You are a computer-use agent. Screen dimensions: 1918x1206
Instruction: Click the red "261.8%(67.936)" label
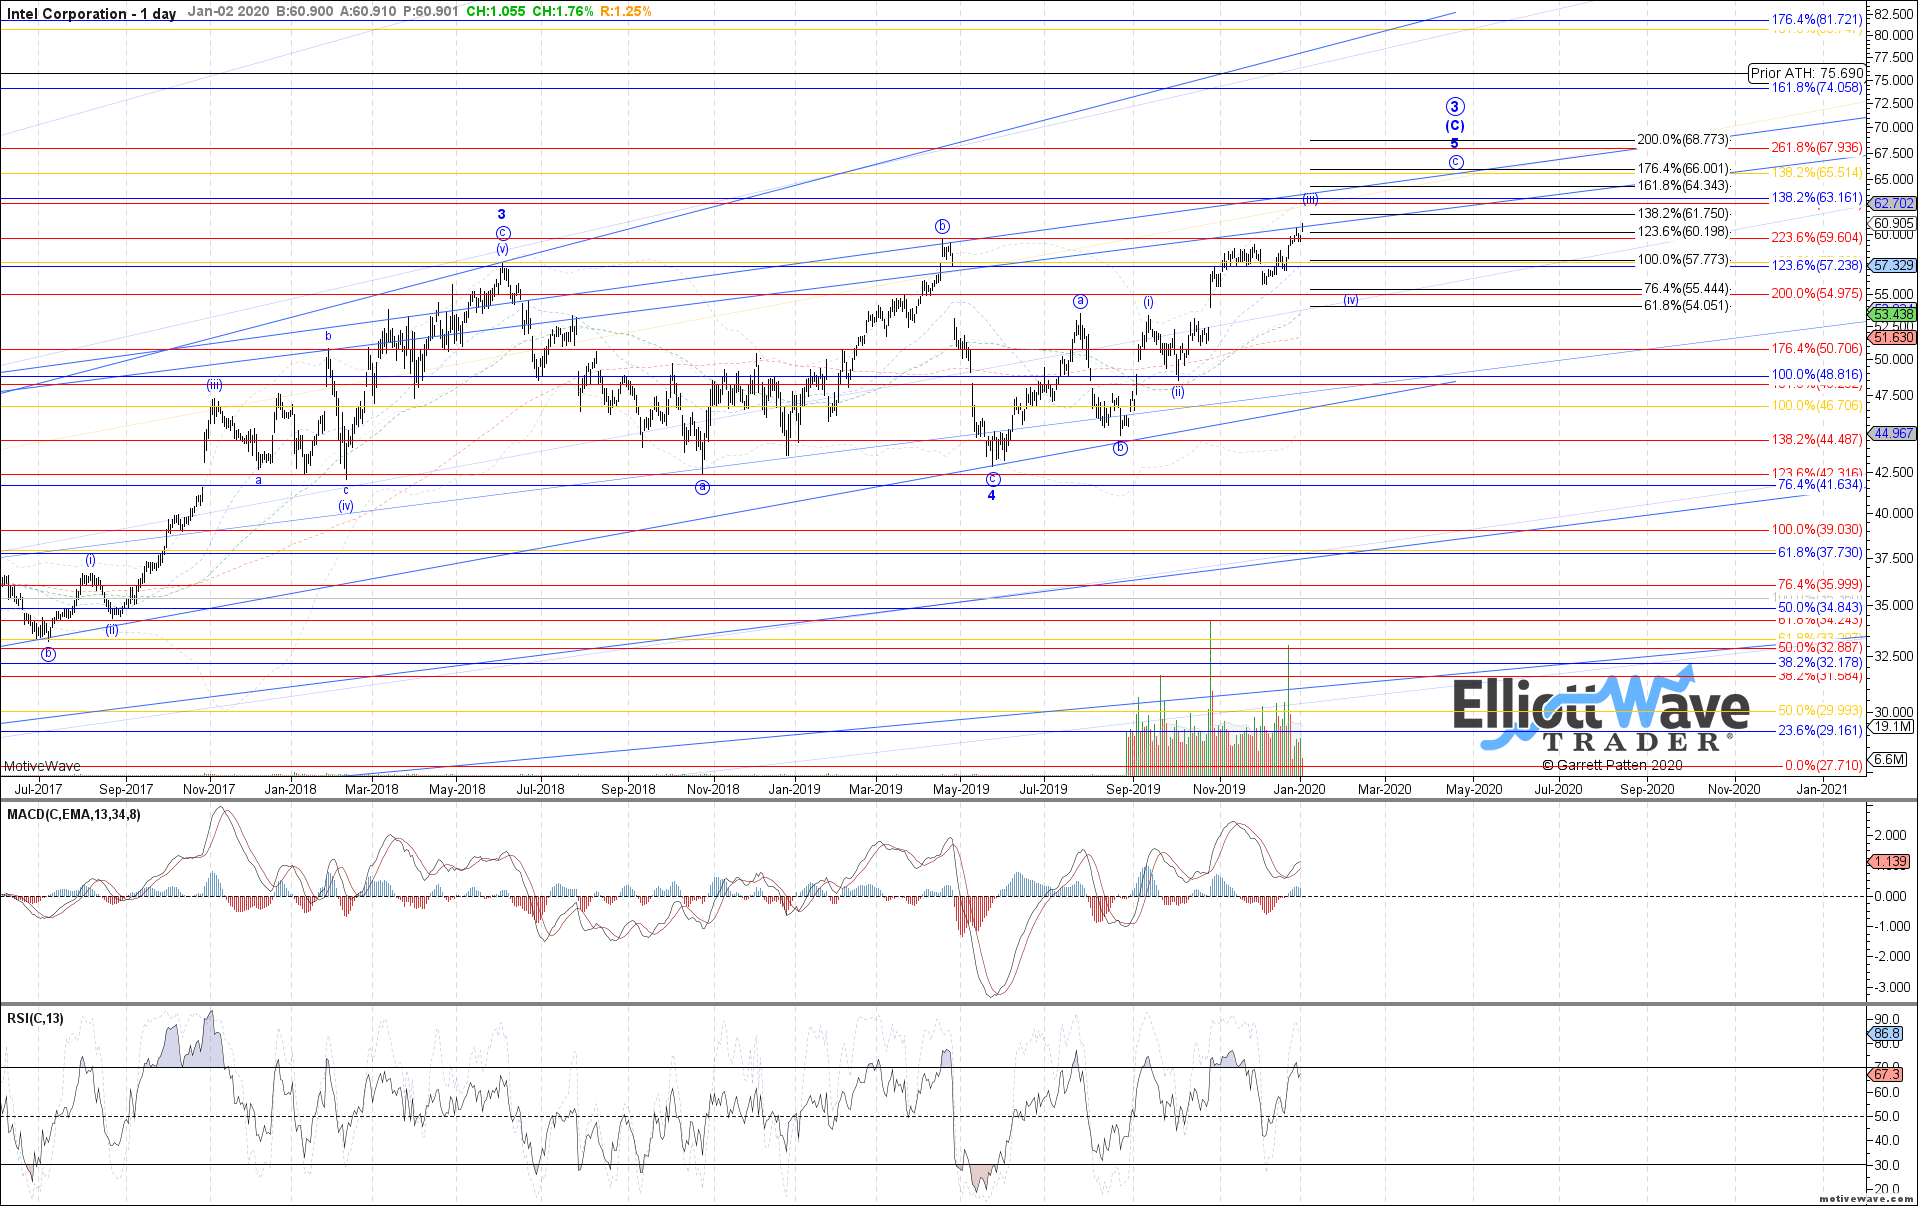coord(1817,148)
